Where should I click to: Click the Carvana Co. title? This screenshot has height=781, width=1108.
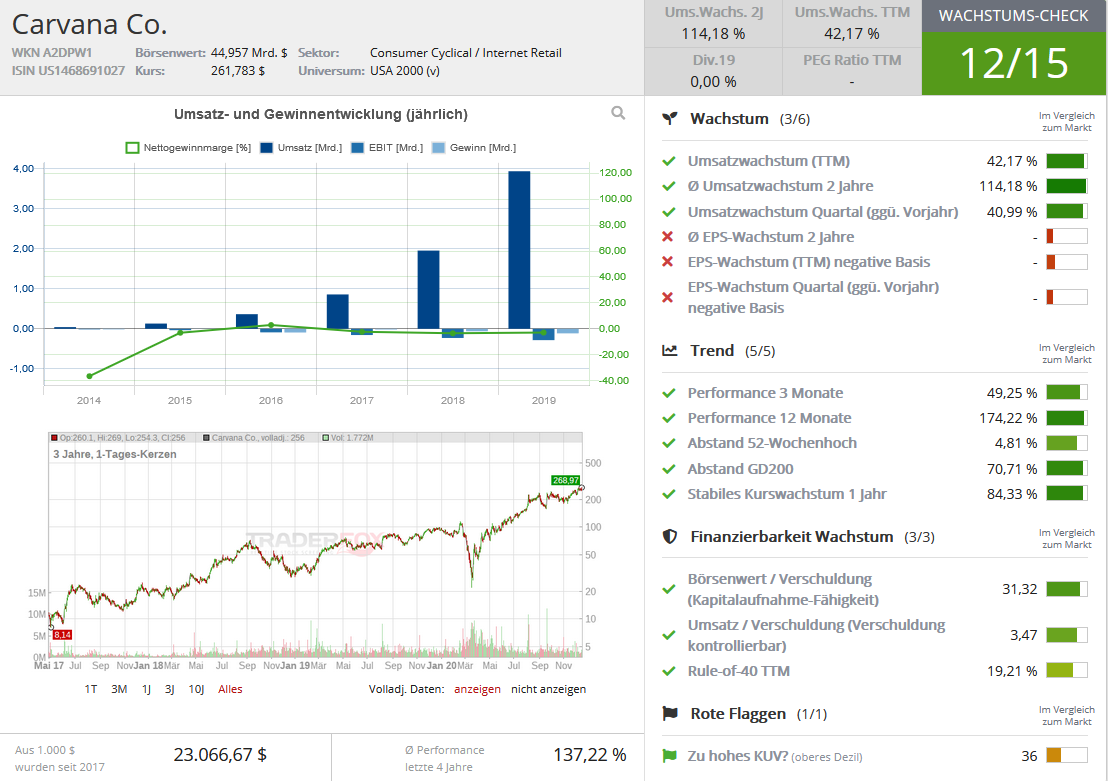tap(90, 25)
